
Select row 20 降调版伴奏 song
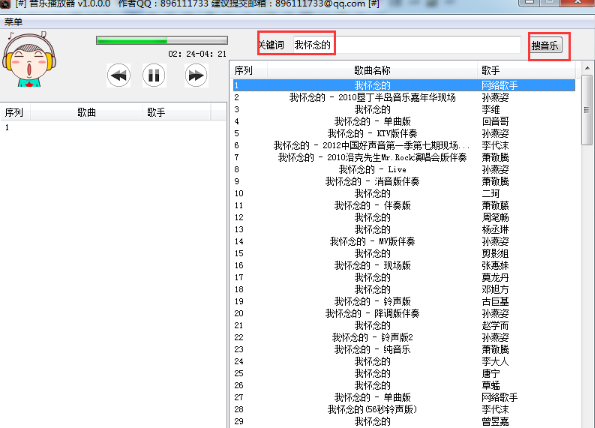(404, 313)
